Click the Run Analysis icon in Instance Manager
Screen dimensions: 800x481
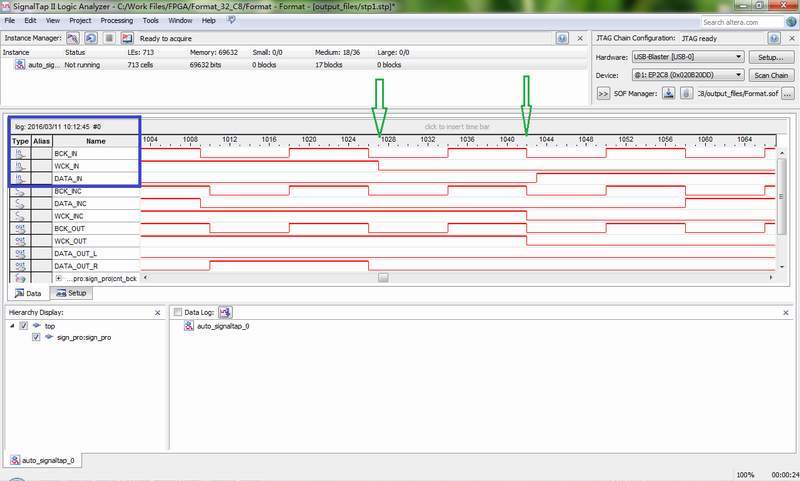pos(72,38)
